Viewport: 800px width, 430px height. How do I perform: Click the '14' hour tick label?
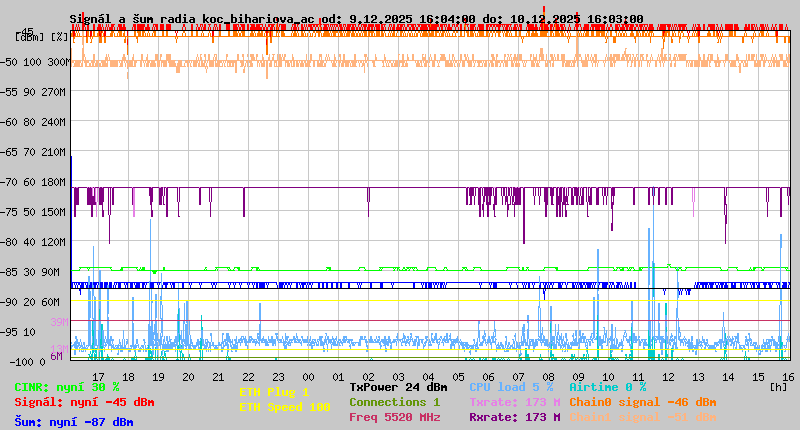point(729,377)
